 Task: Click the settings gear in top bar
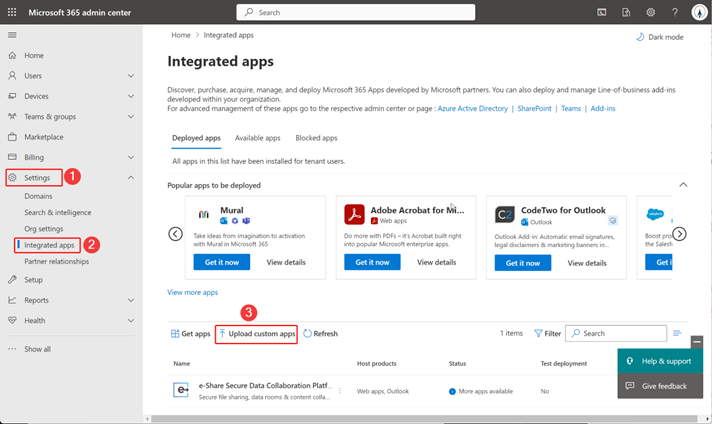tap(651, 12)
